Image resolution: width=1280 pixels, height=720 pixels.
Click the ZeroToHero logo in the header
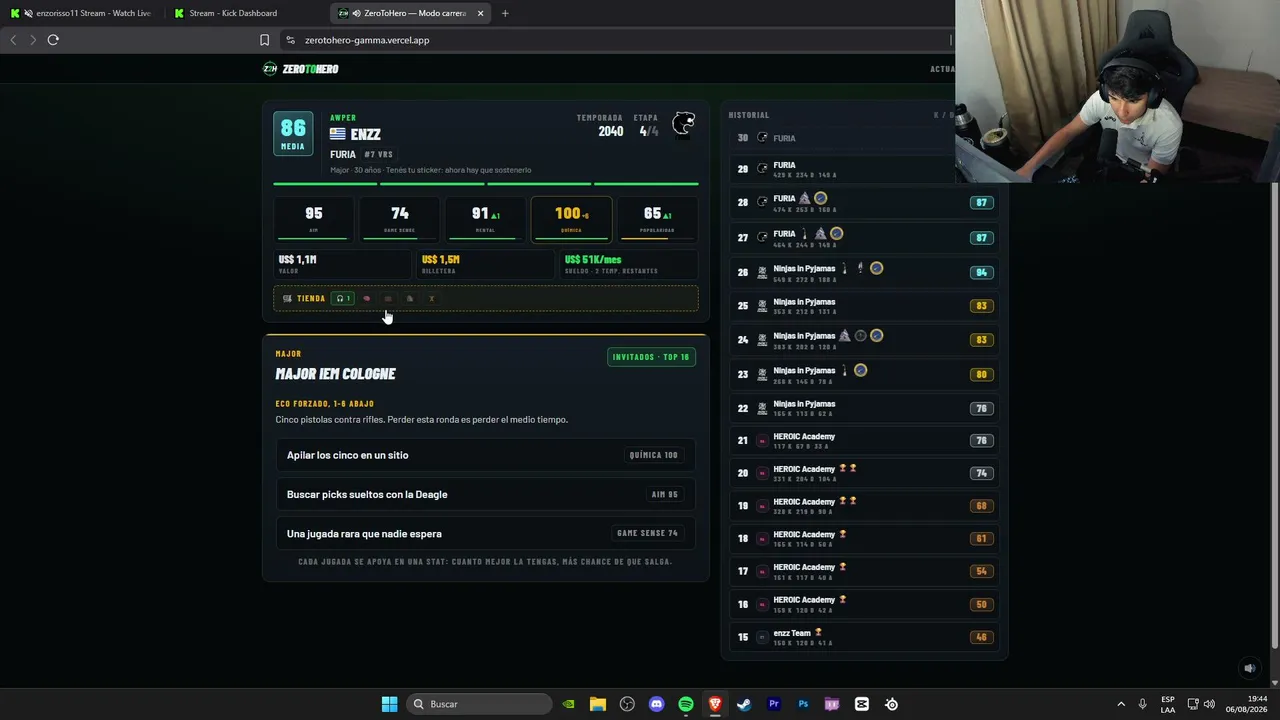300,69
